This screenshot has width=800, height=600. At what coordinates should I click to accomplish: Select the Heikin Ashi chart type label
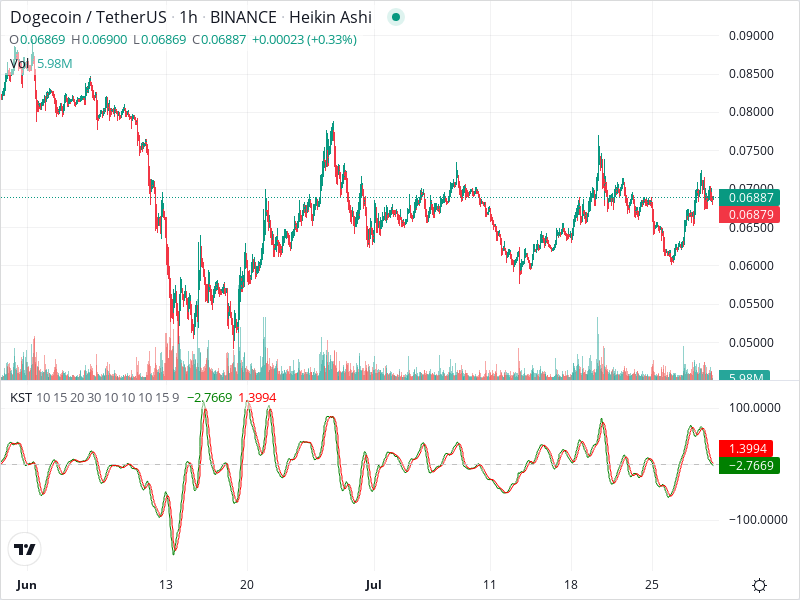(330, 17)
